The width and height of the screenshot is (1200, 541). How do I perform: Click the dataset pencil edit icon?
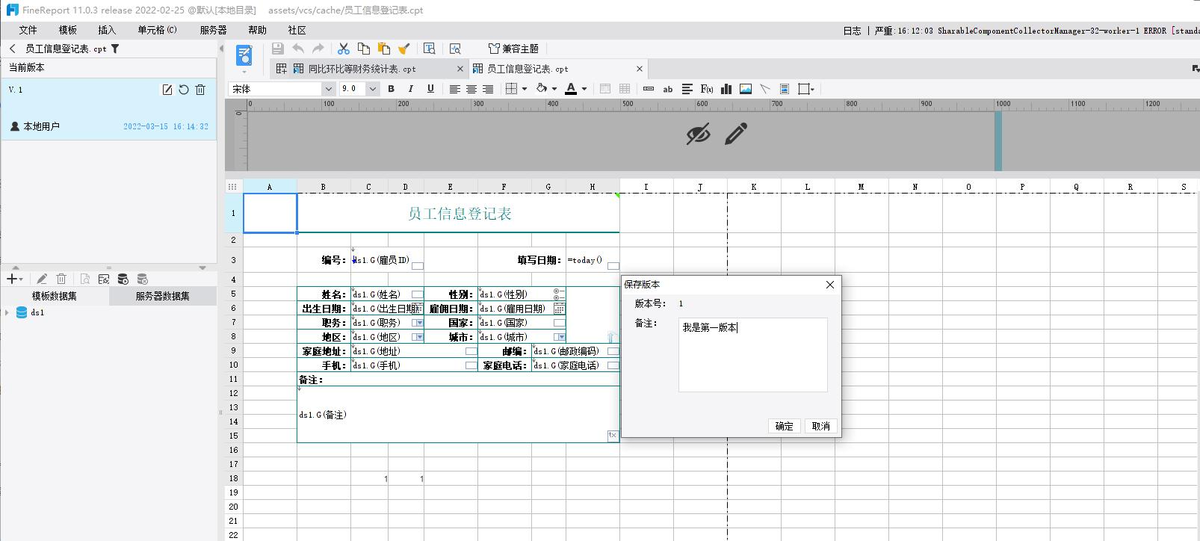(42, 279)
